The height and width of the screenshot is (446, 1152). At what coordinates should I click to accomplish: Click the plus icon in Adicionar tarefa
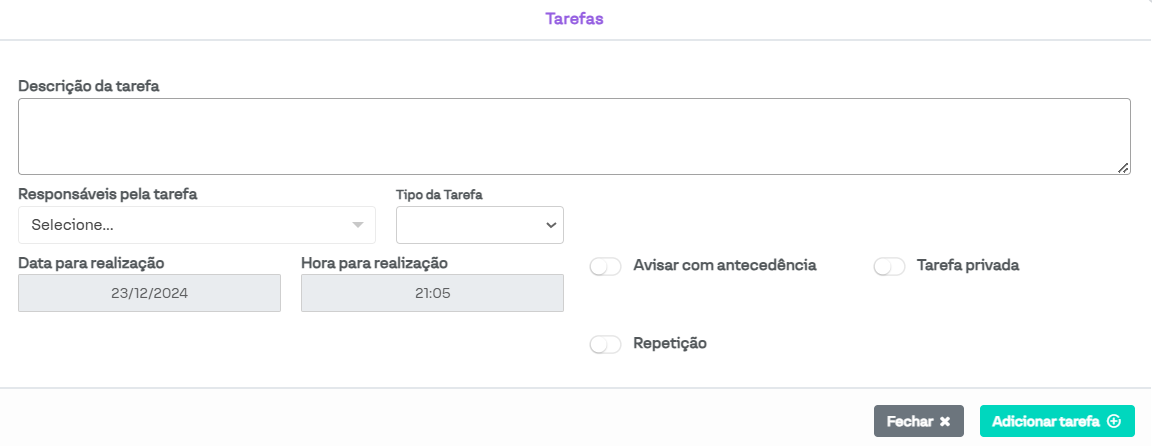pyautogui.click(x=1114, y=422)
